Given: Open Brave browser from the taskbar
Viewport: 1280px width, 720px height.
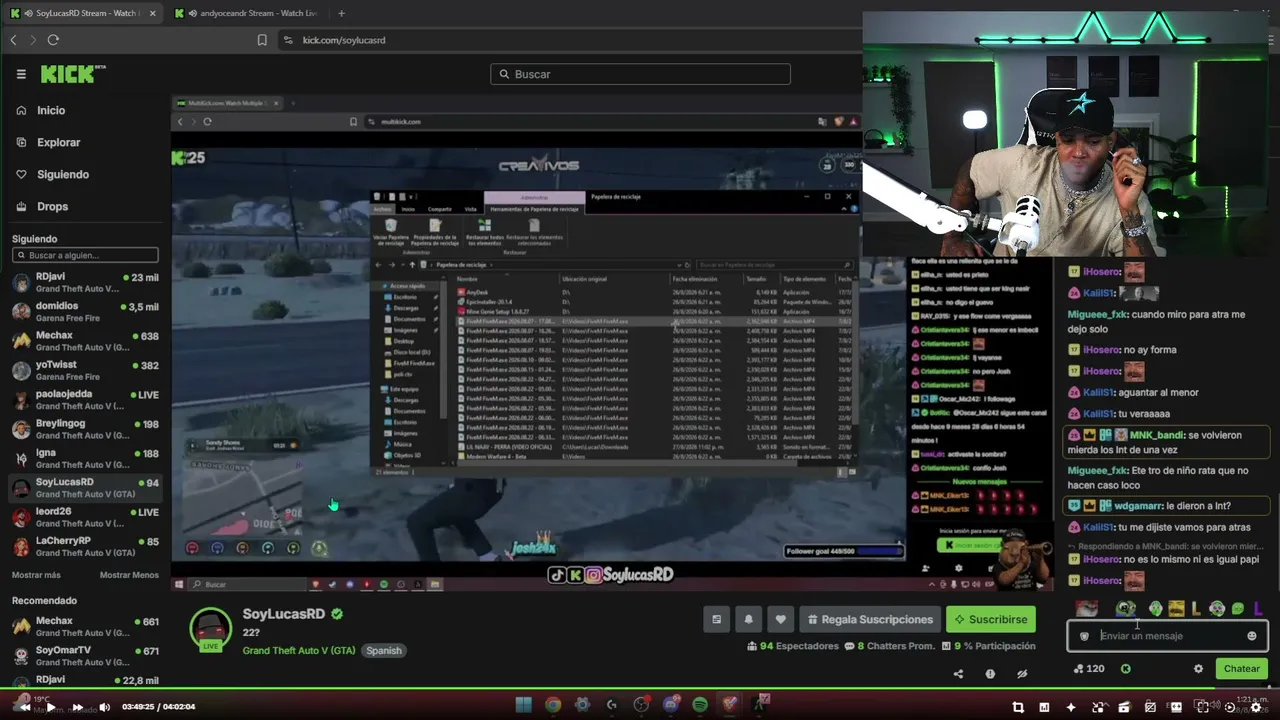Looking at the screenshot, I should 730,705.
